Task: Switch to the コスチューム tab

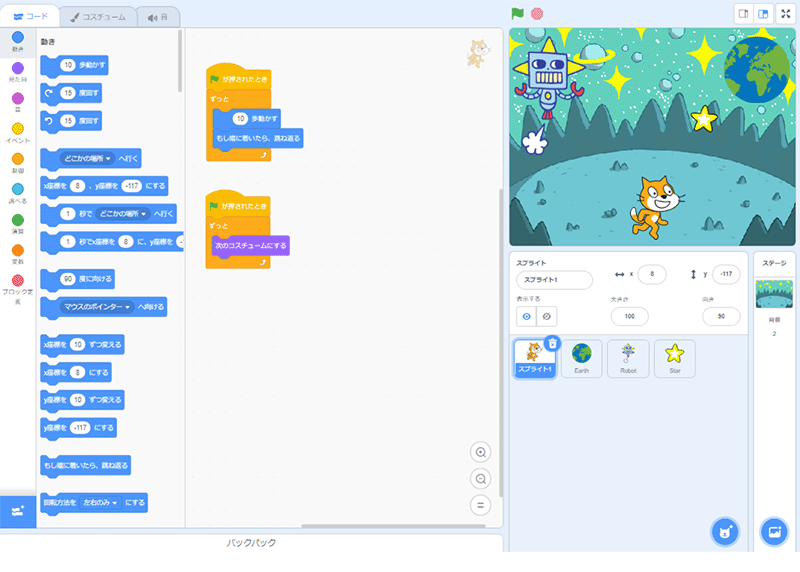Action: coord(92,17)
